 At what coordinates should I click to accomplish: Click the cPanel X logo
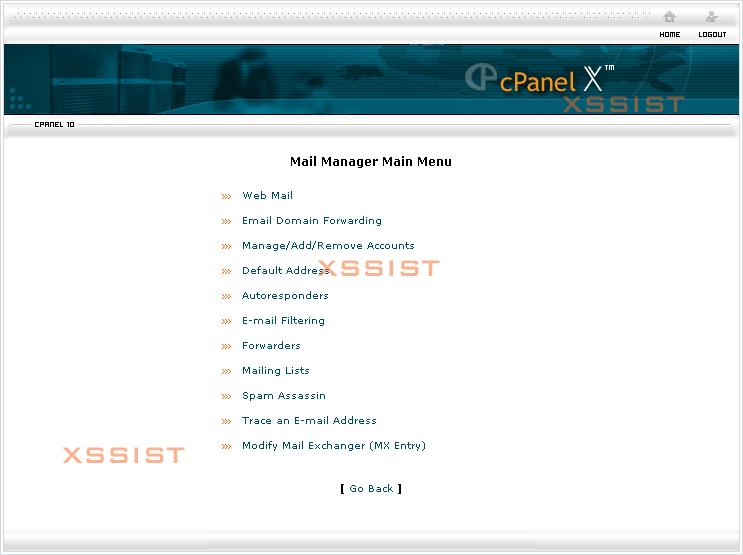click(539, 79)
